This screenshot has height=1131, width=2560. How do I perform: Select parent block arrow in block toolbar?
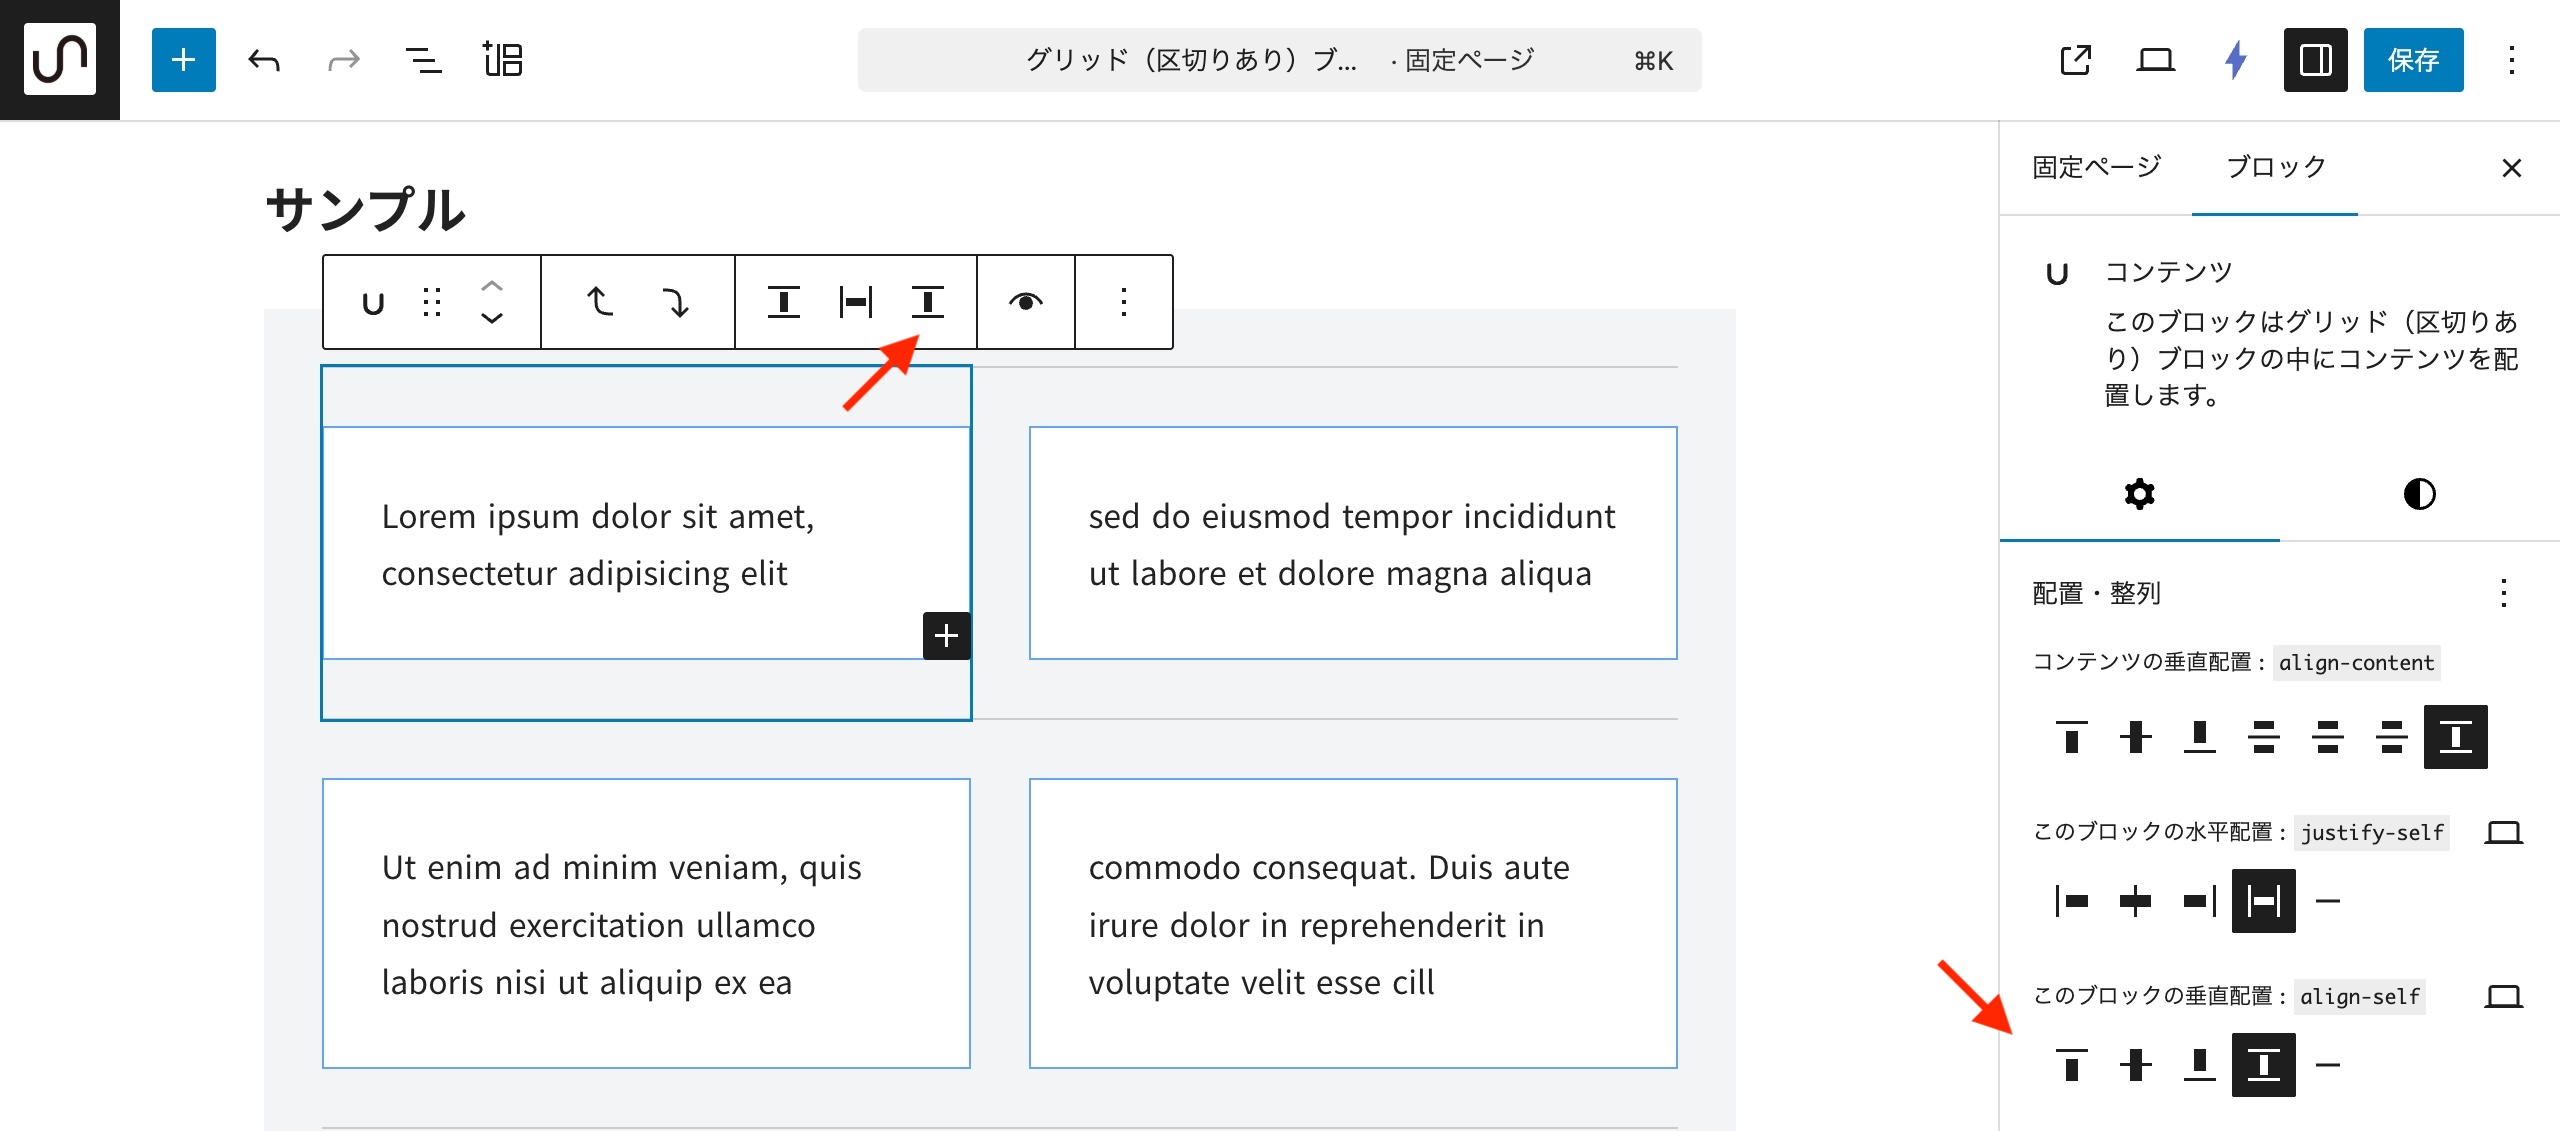click(599, 302)
